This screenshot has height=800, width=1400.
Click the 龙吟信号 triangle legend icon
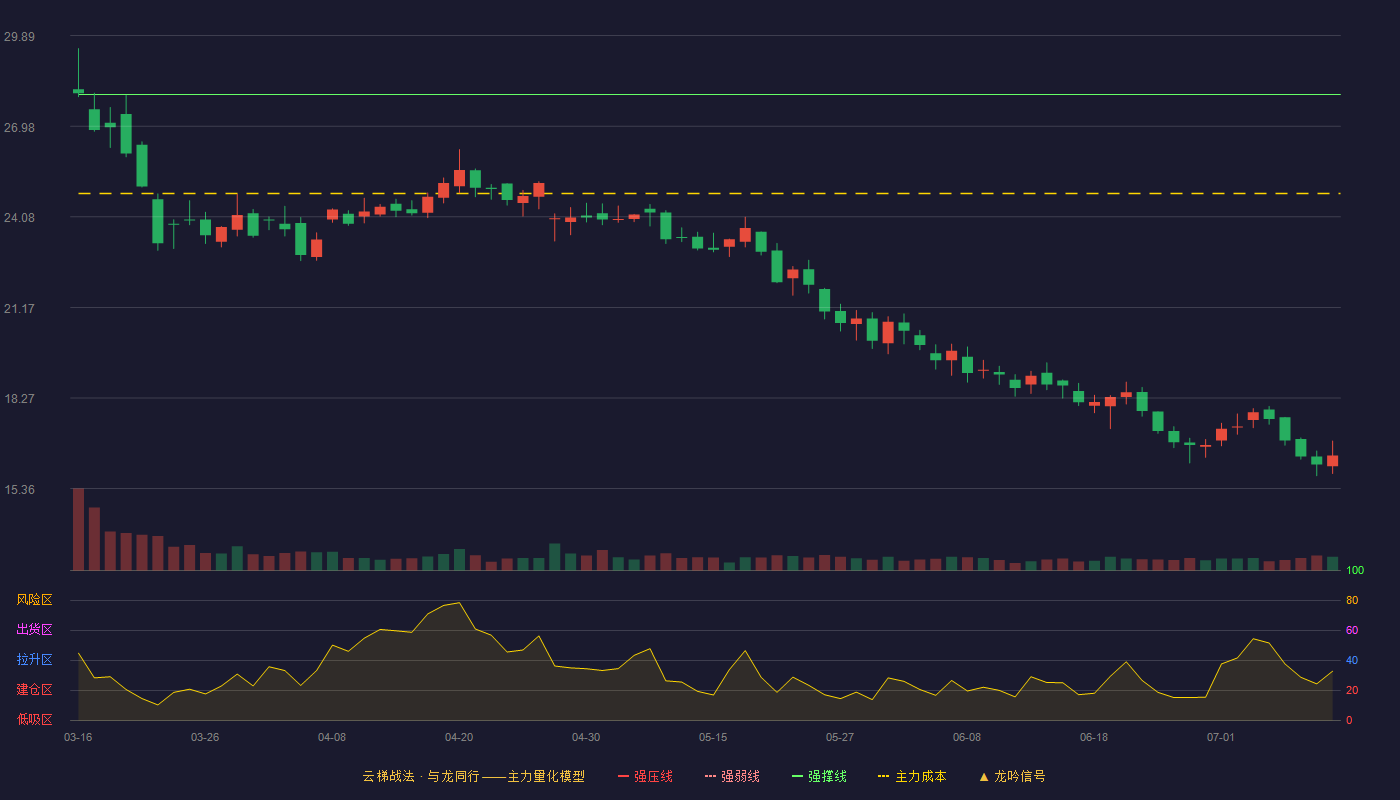(984, 776)
